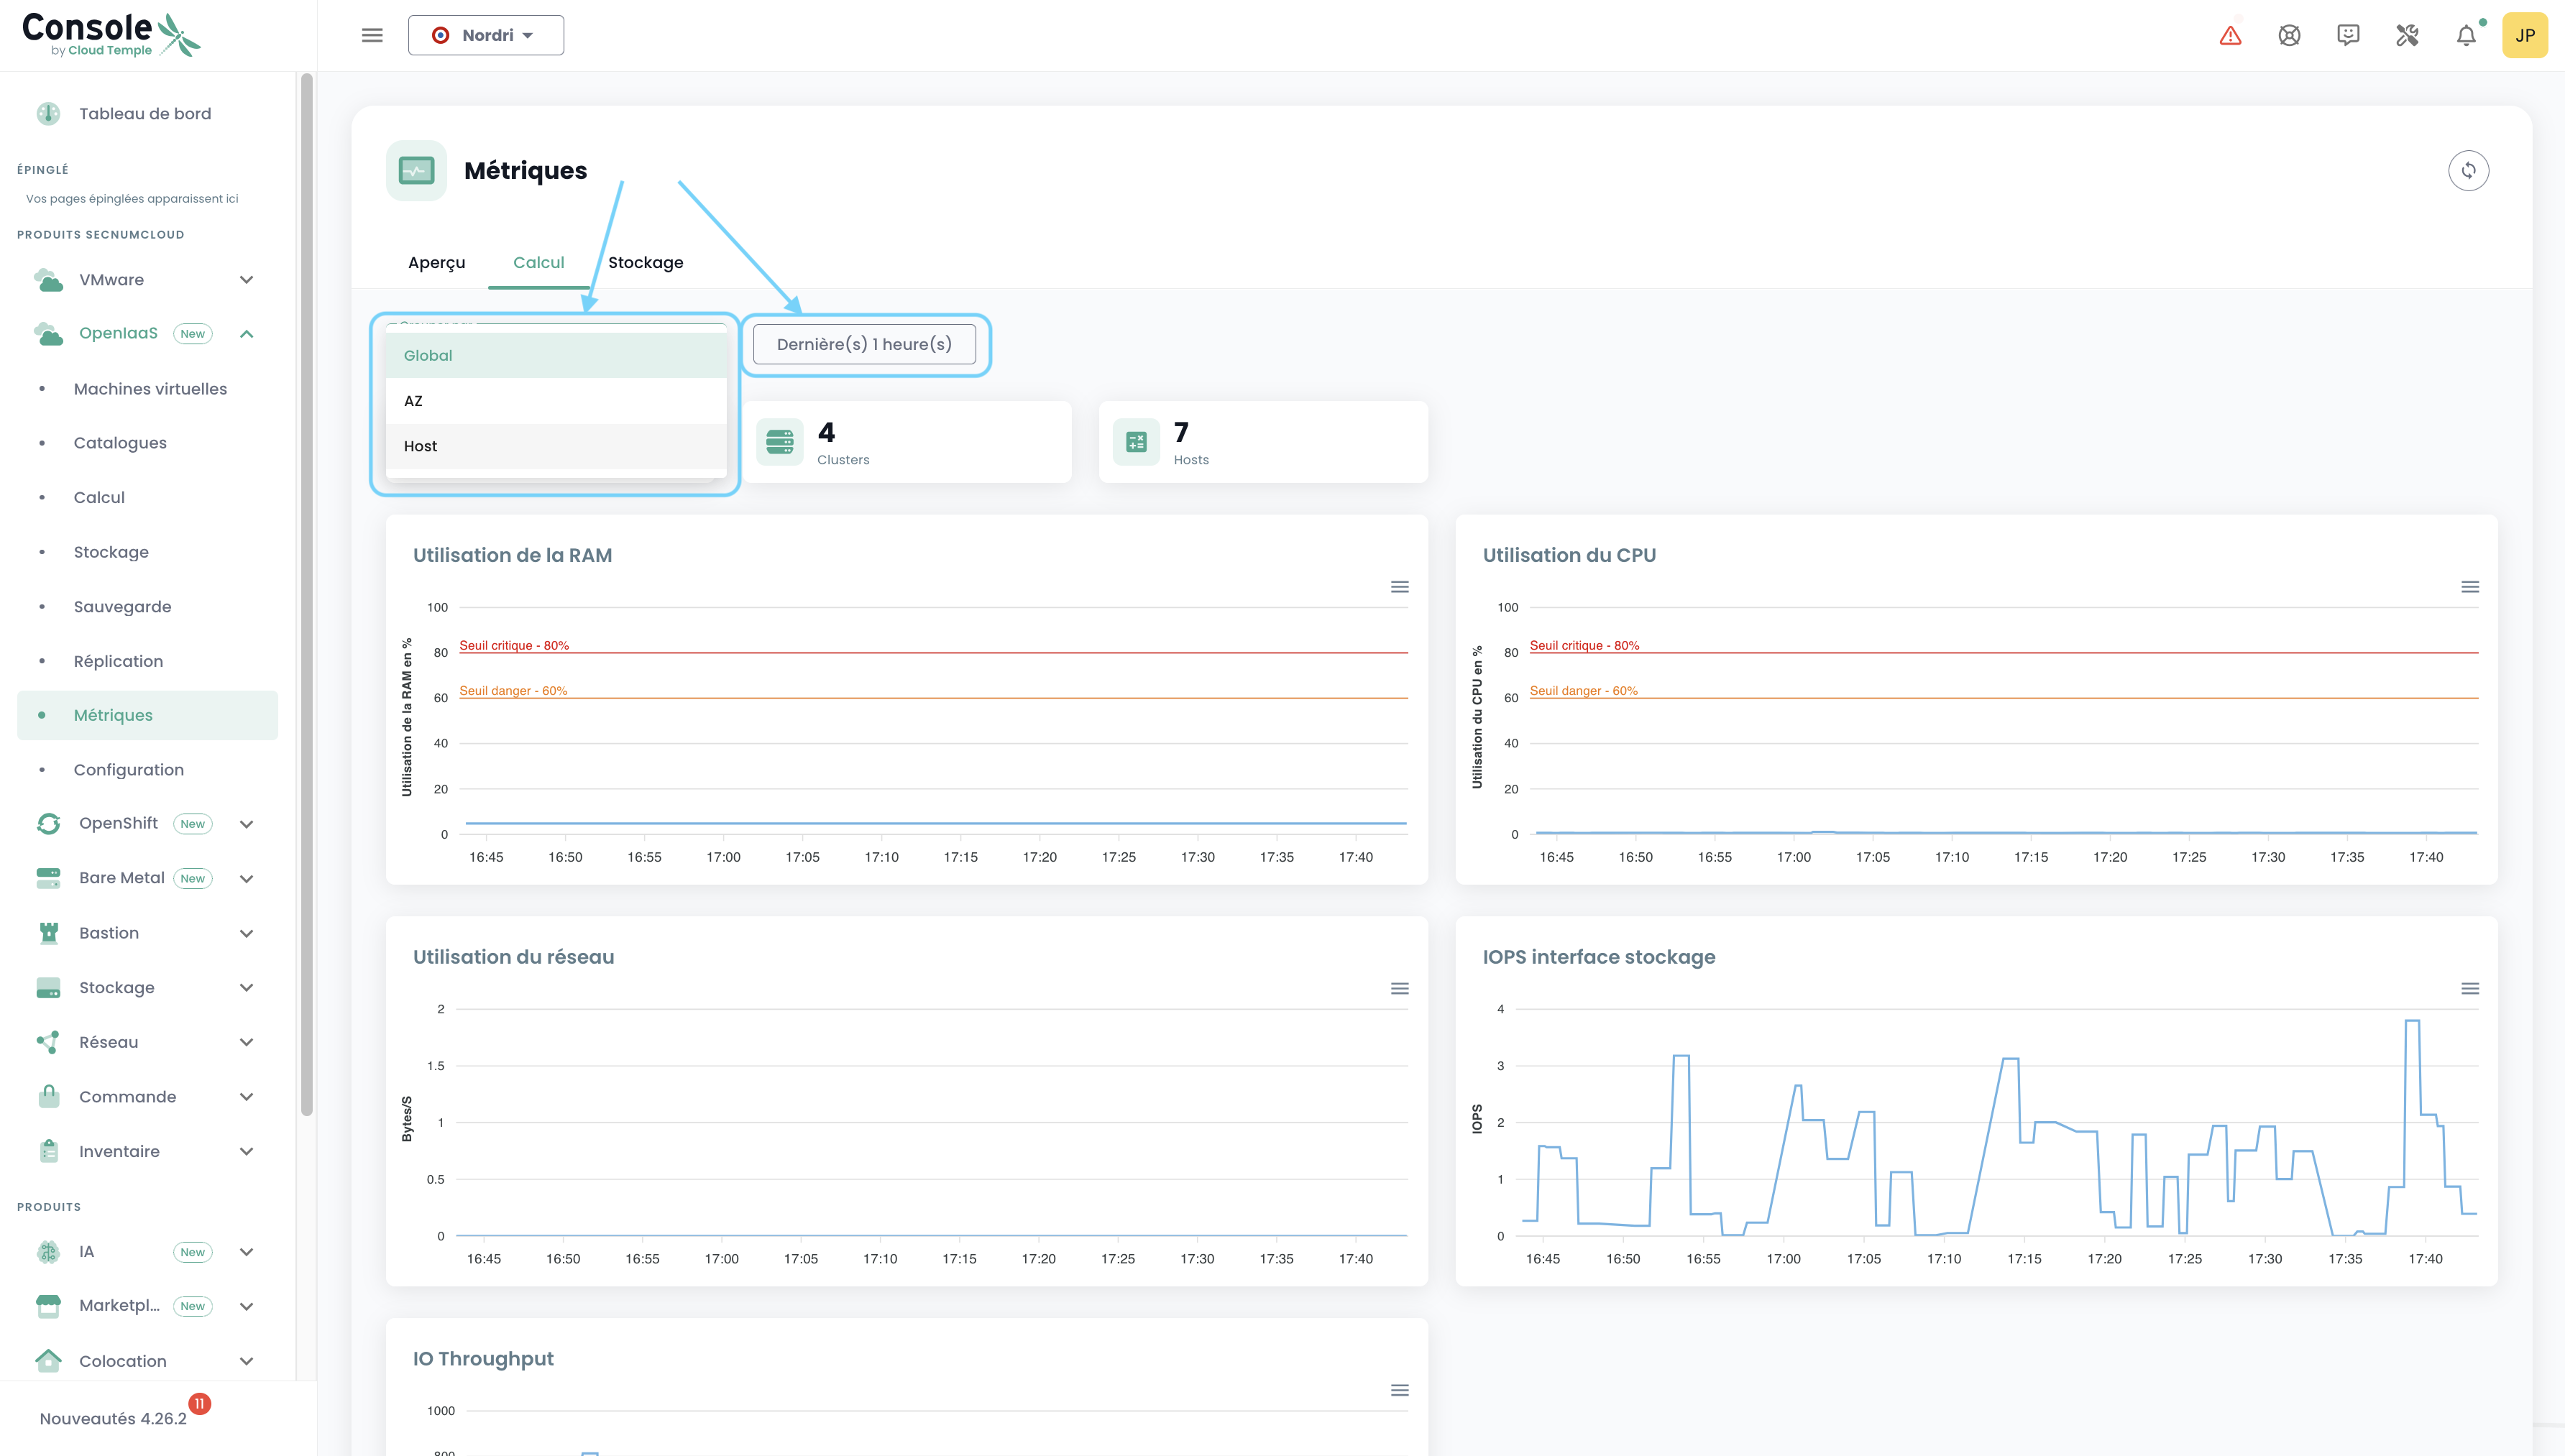Screen dimensions: 2565x1456
Task: Expand the Bastion sidebar section
Action: [246, 933]
